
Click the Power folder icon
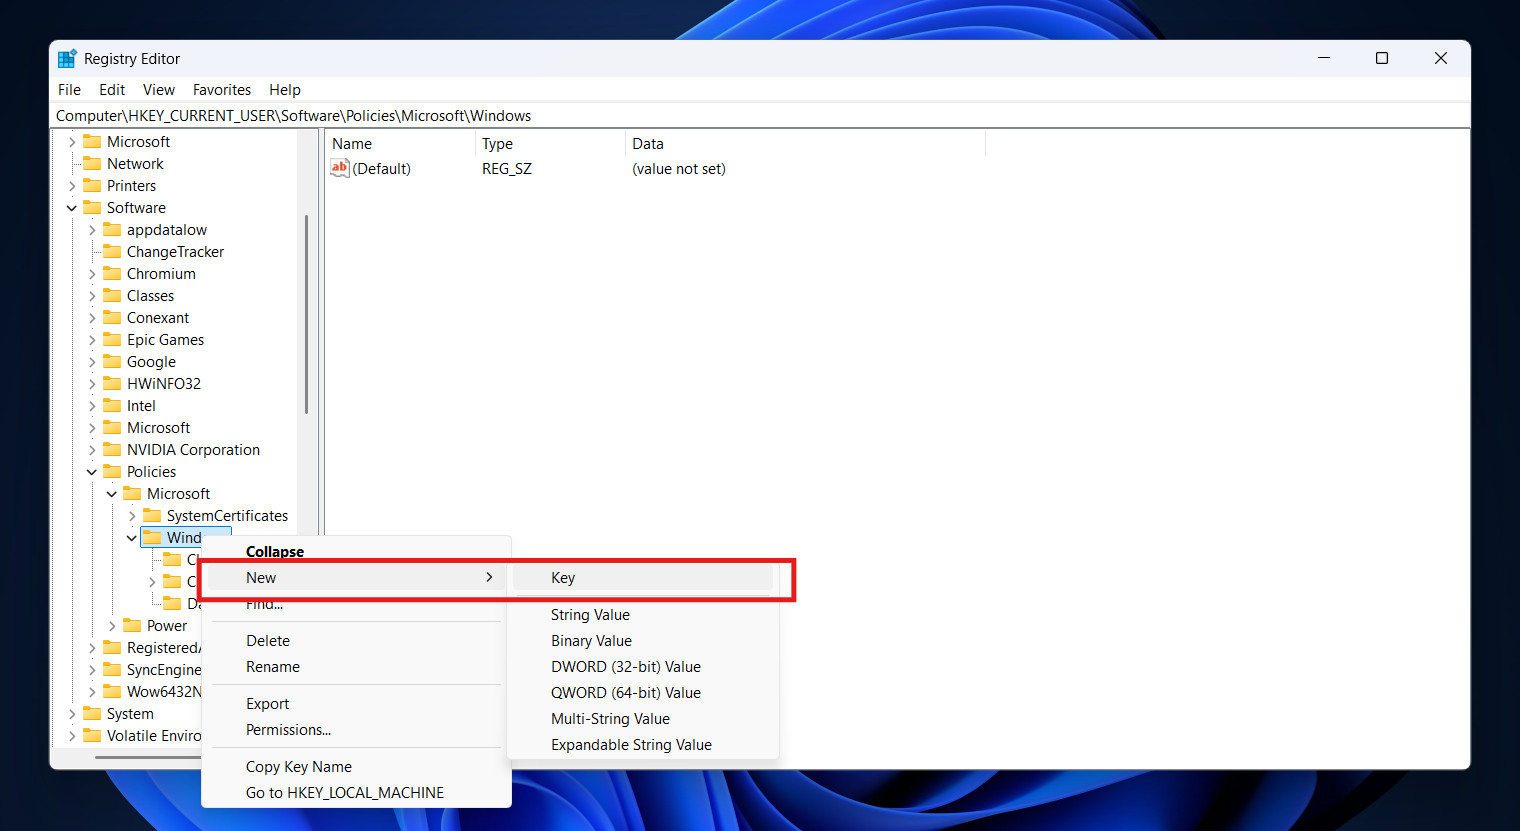(x=133, y=625)
